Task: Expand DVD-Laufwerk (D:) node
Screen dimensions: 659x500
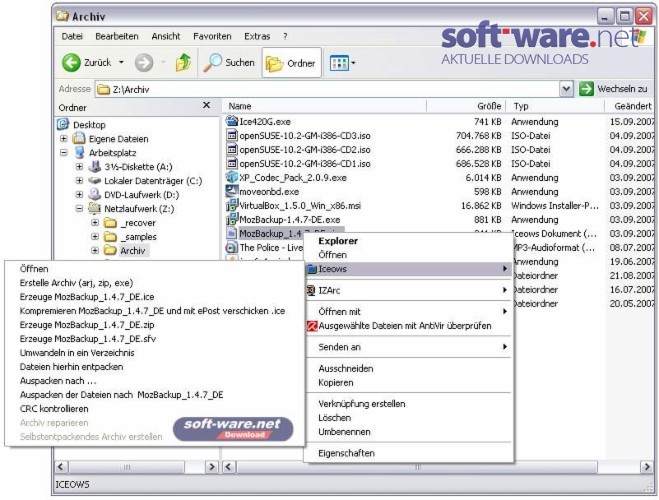Action: [x=79, y=195]
